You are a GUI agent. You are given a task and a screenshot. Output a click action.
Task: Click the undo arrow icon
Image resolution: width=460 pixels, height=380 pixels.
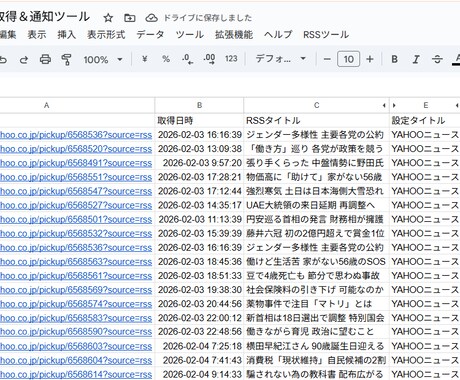click(x=3, y=60)
